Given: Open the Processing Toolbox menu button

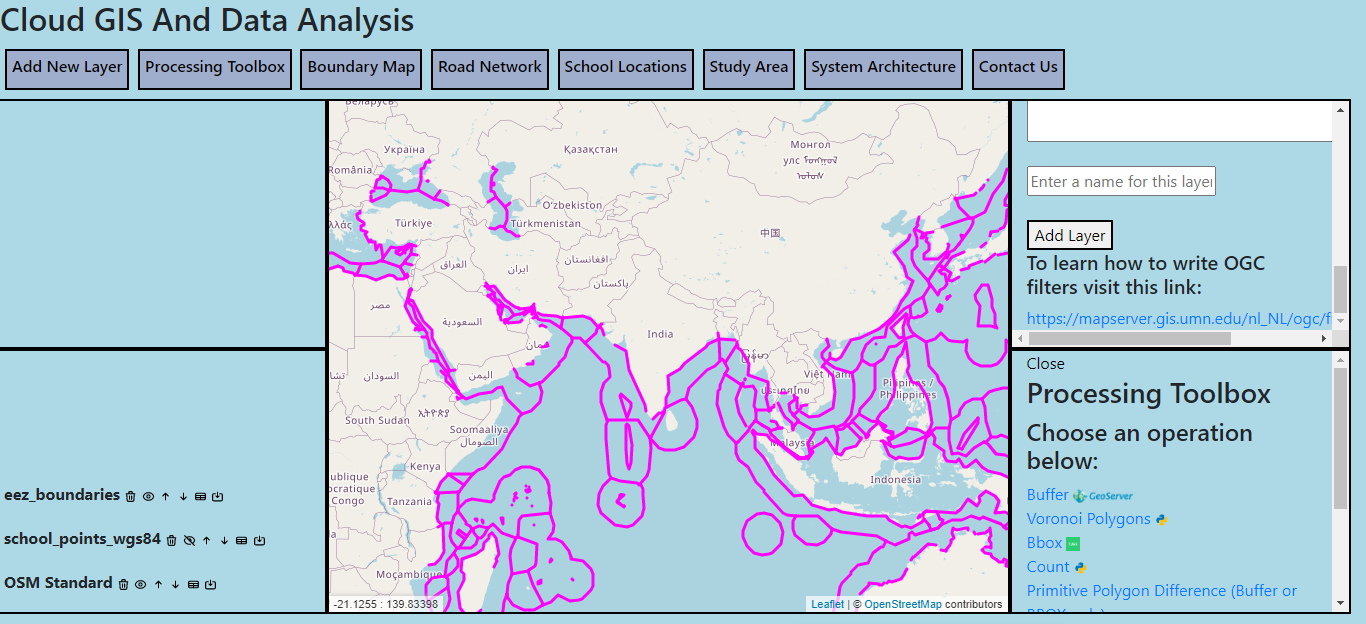Looking at the screenshot, I should (x=215, y=68).
